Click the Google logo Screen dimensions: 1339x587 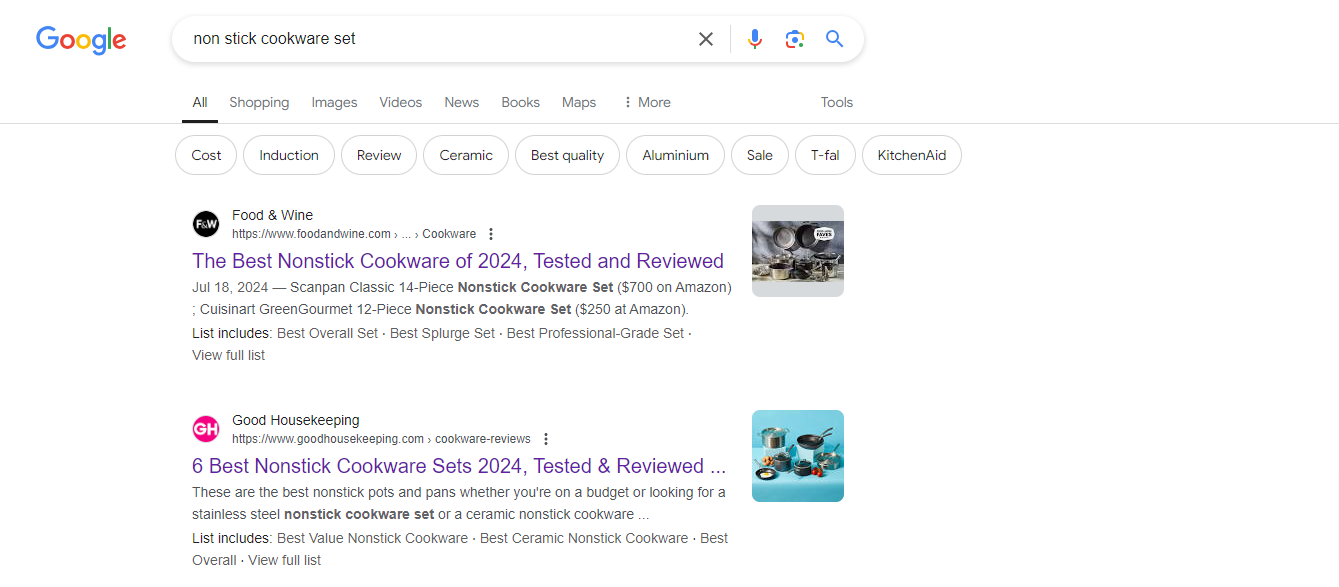[x=81, y=40]
